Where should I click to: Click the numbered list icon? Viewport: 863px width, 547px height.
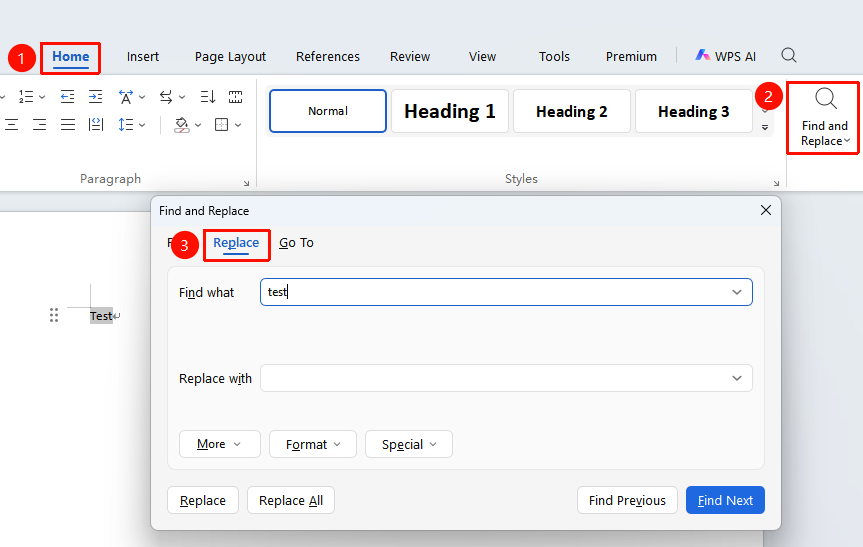coord(26,97)
